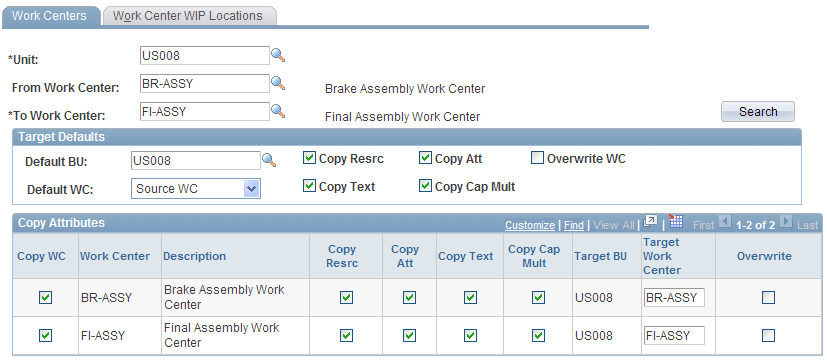827x363 pixels.
Task: Sort by Copy WC column header
Action: (42, 256)
